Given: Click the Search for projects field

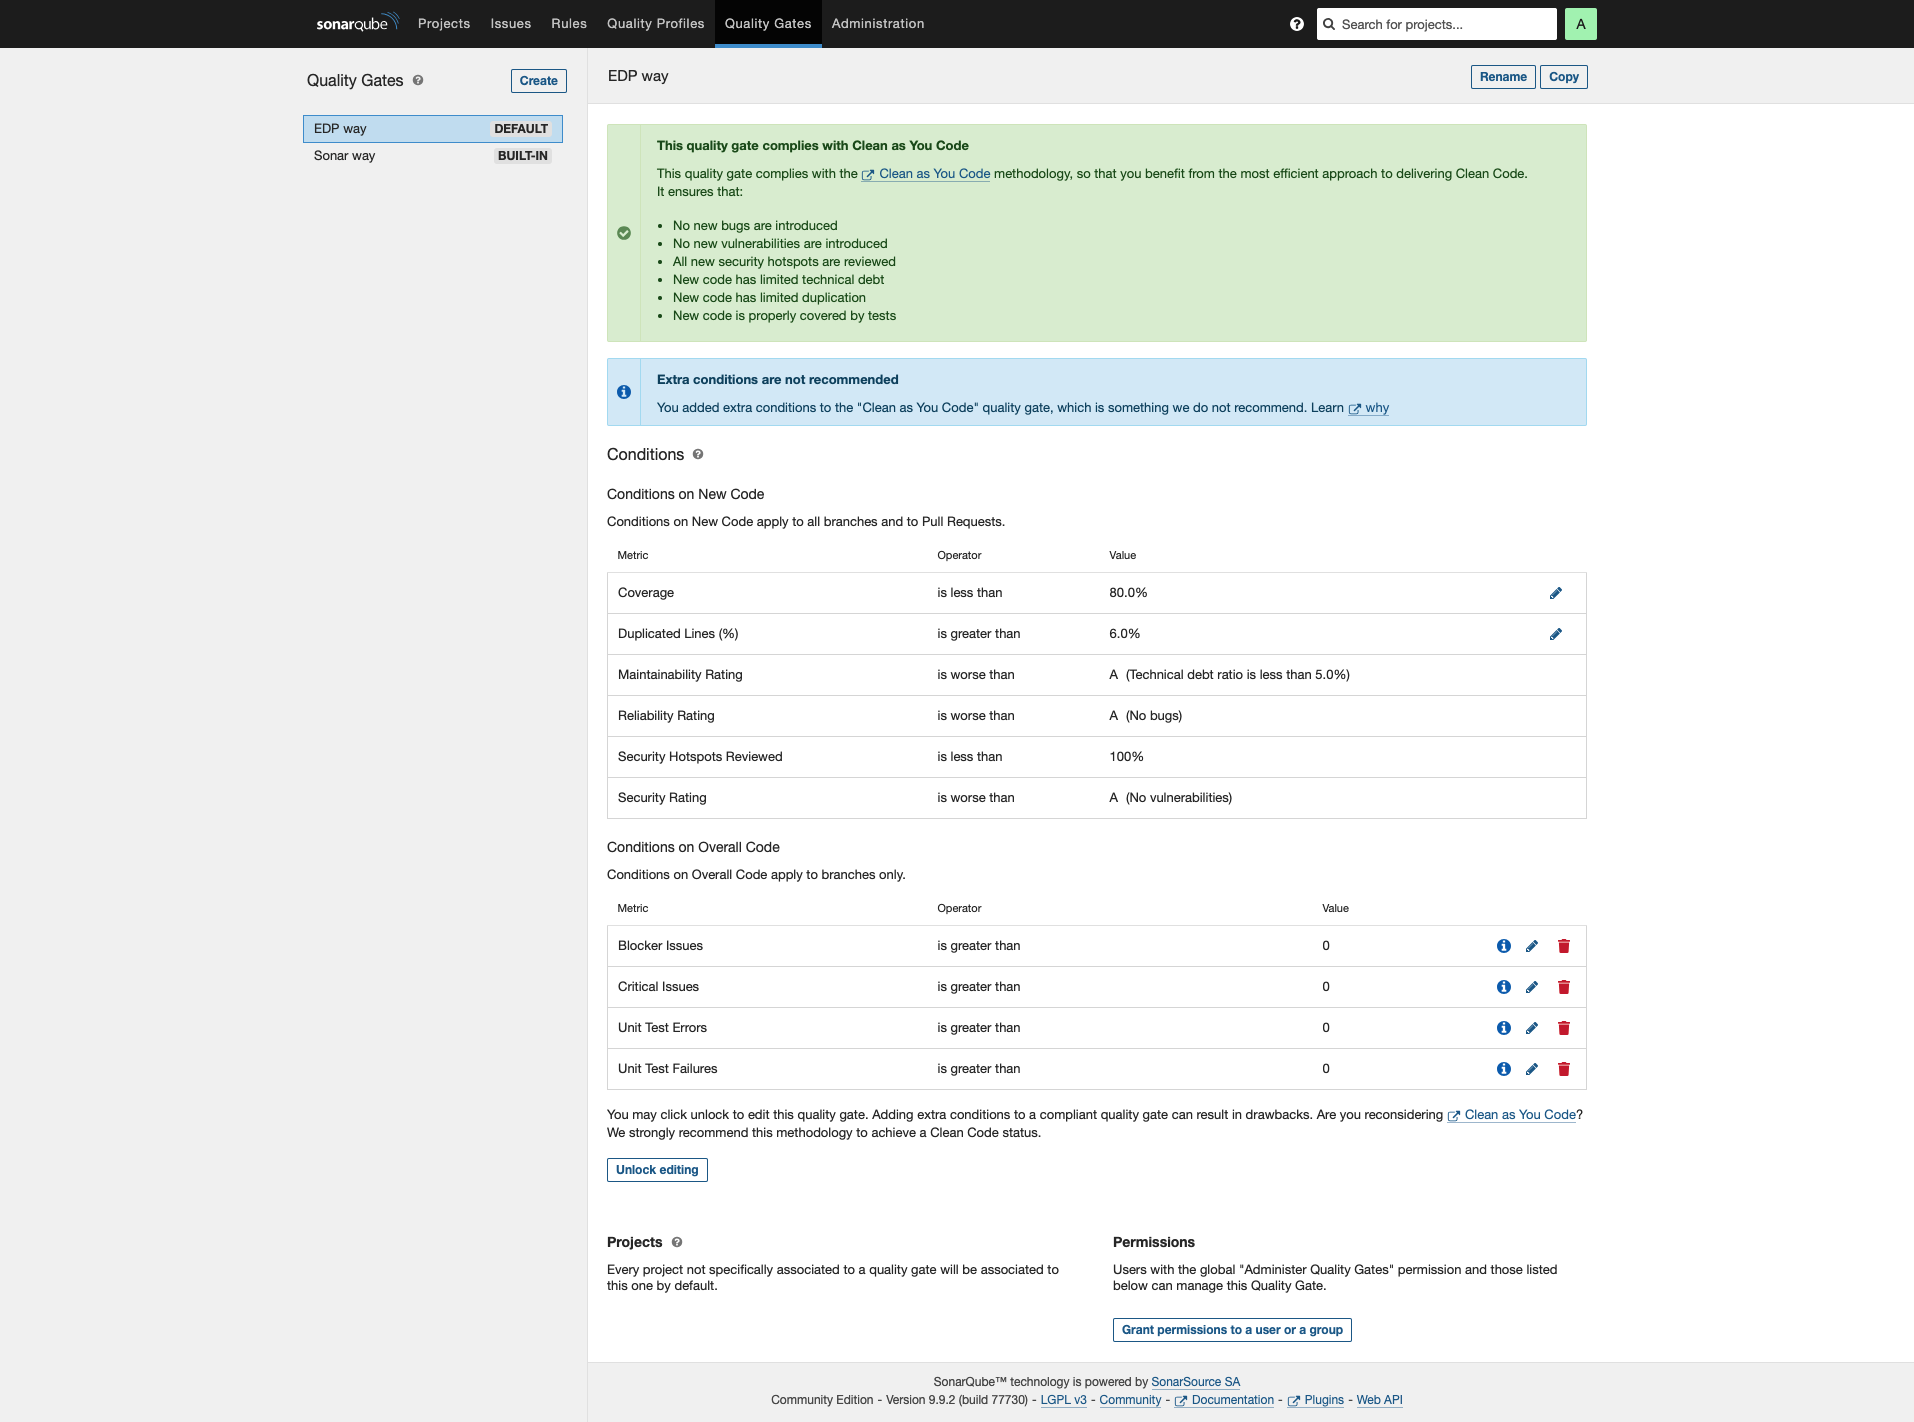Looking at the screenshot, I should (1435, 23).
